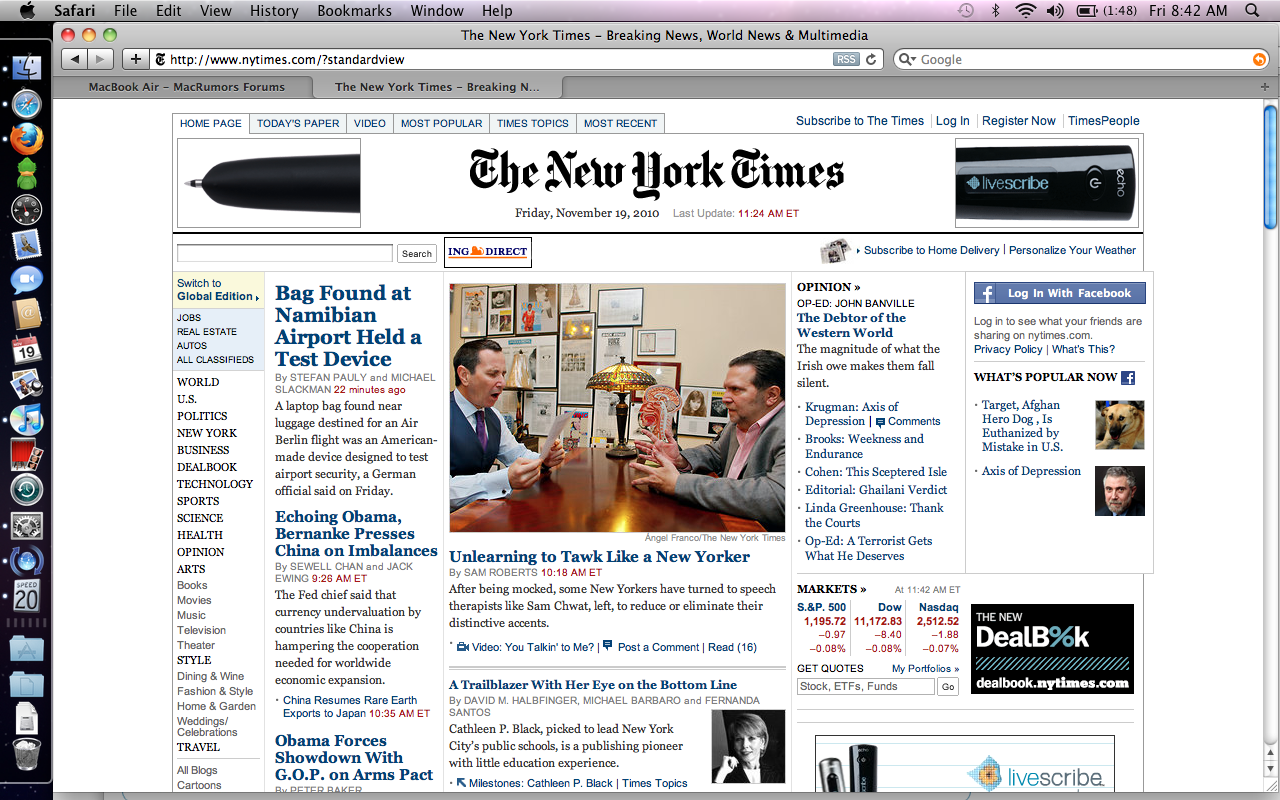Open iTunes from the Dock
1280x800 pixels.
pyautogui.click(x=27, y=420)
